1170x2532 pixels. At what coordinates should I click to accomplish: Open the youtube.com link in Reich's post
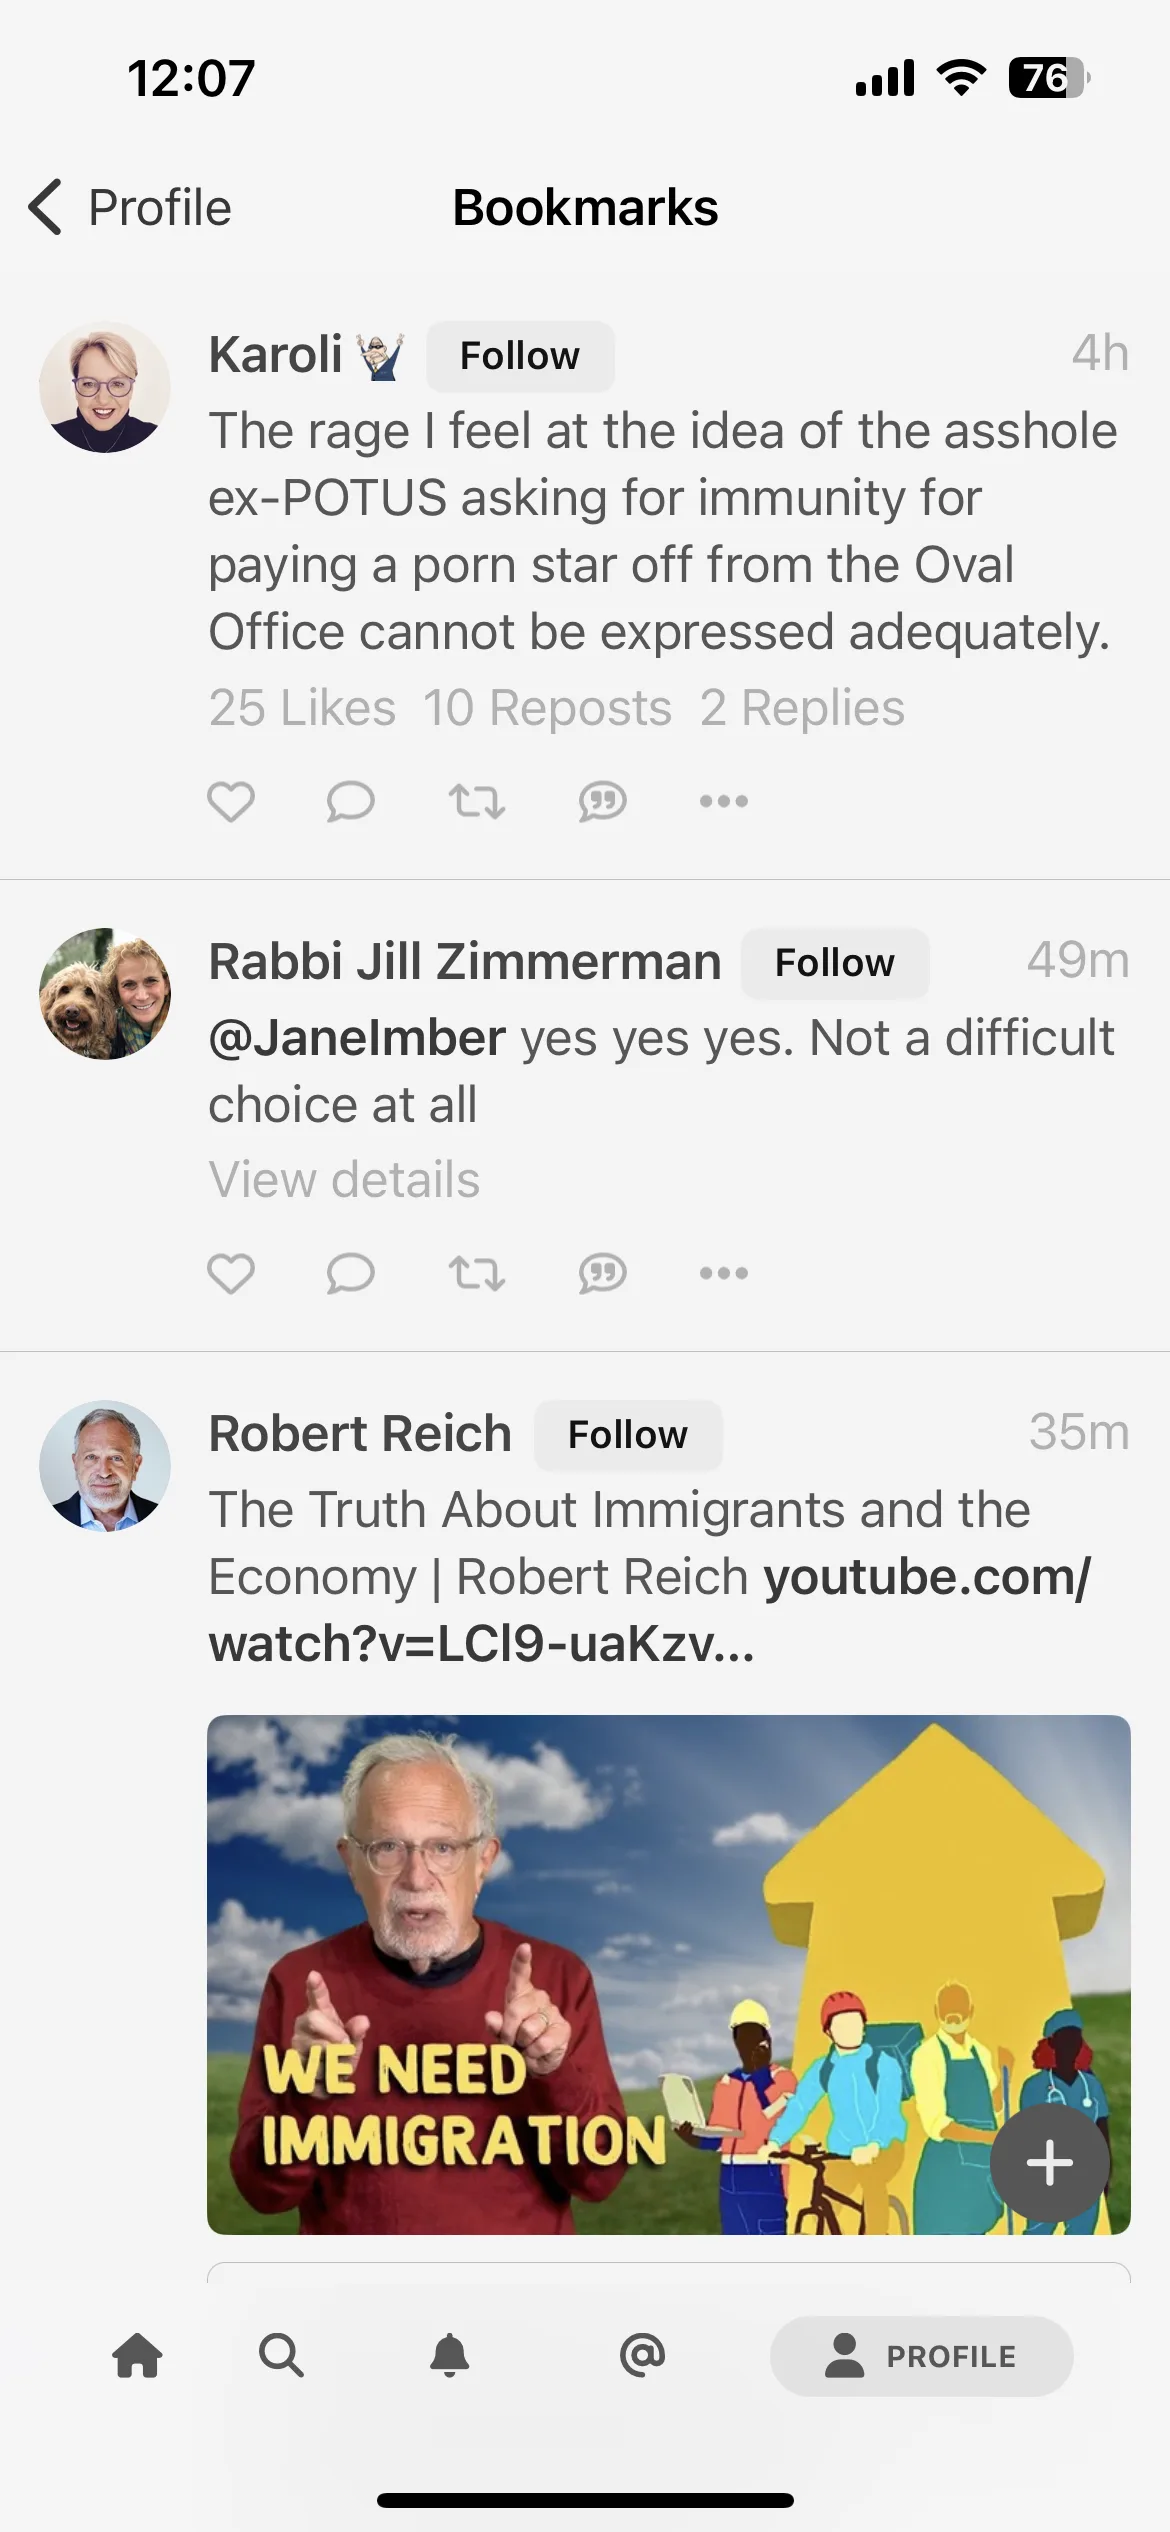click(650, 1610)
